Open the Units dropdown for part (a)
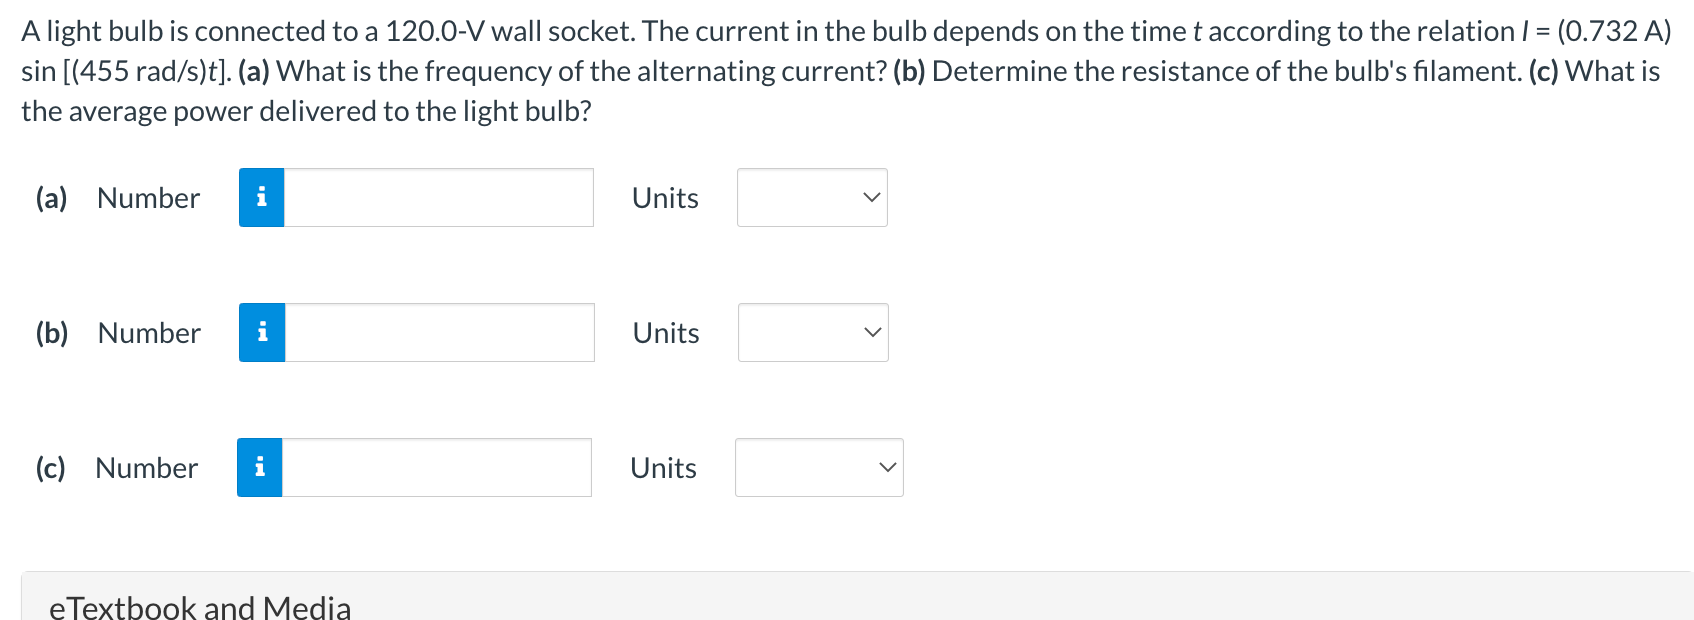The width and height of the screenshot is (1694, 620). [x=812, y=197]
